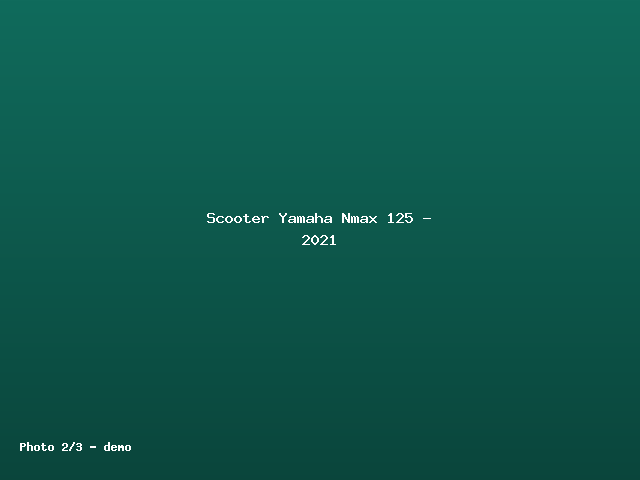Click the 'Photo 2/3 - demo' caption
This screenshot has height=480, width=640.
pyautogui.click(x=76, y=447)
